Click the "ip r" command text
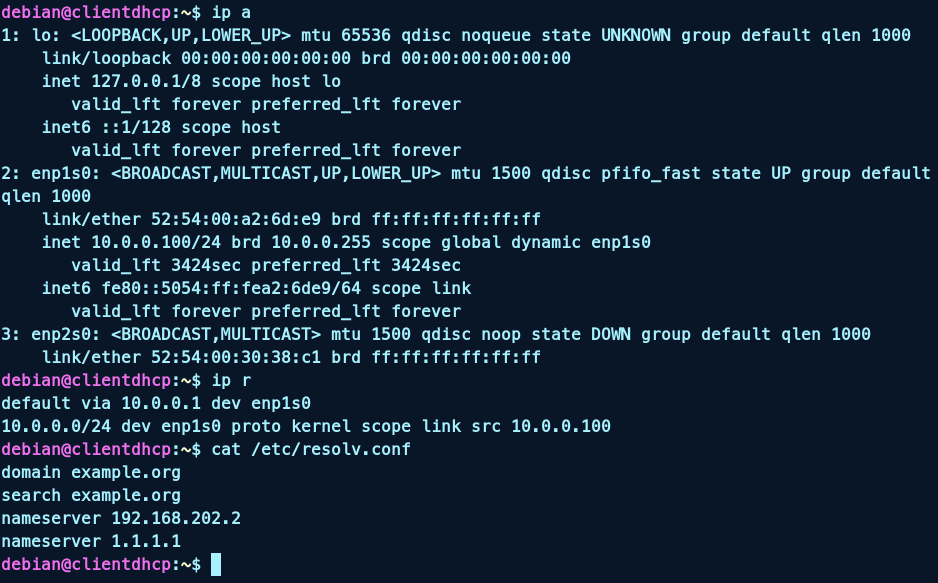938x583 pixels. [231, 380]
